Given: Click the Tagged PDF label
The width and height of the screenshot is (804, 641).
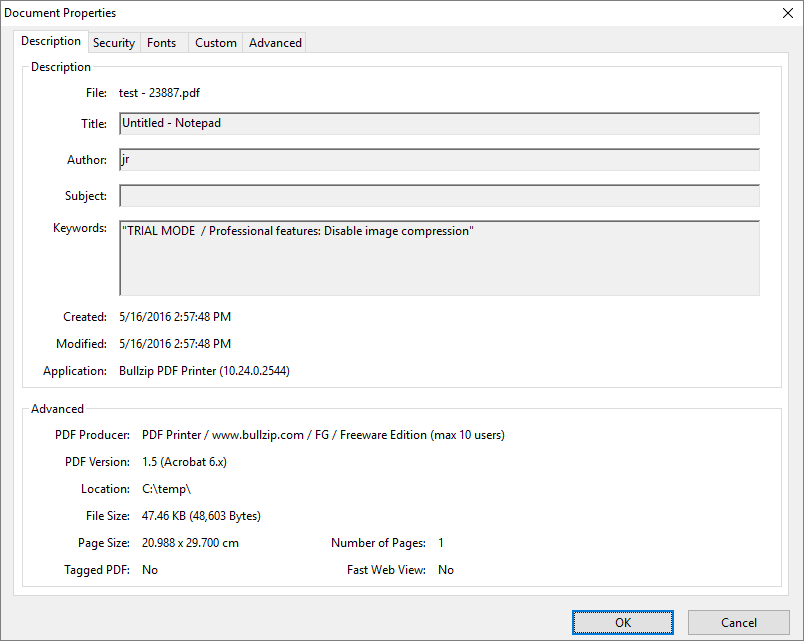Looking at the screenshot, I should click(x=97, y=570).
